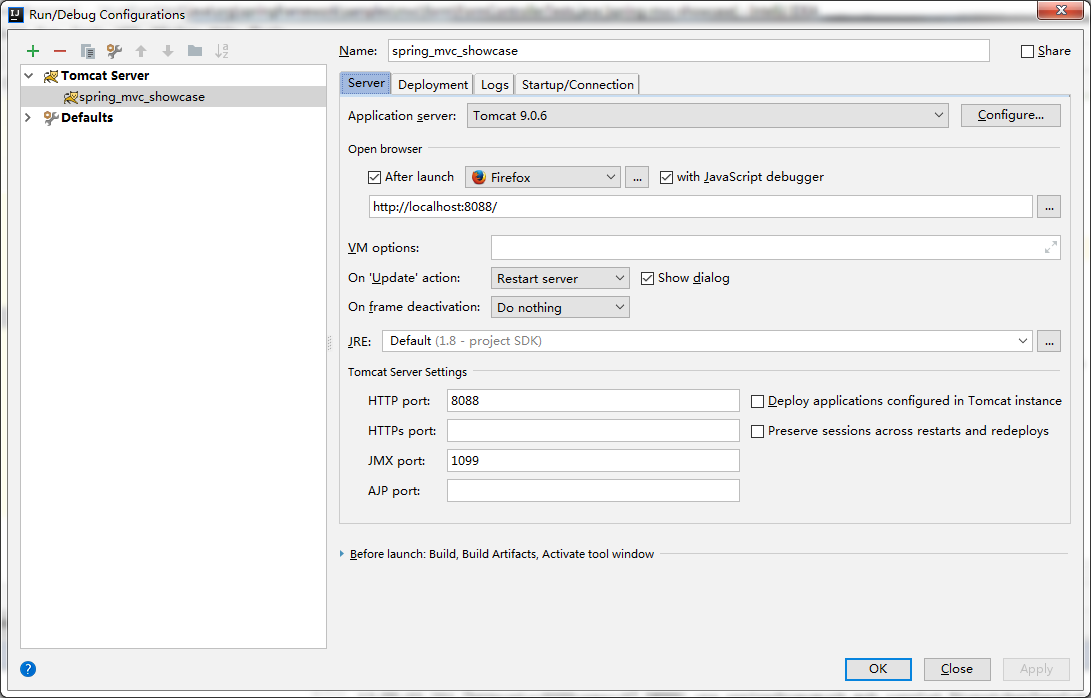Viewport: 1091px width, 698px height.
Task: Click the AJP port field
Action: [x=593, y=491]
